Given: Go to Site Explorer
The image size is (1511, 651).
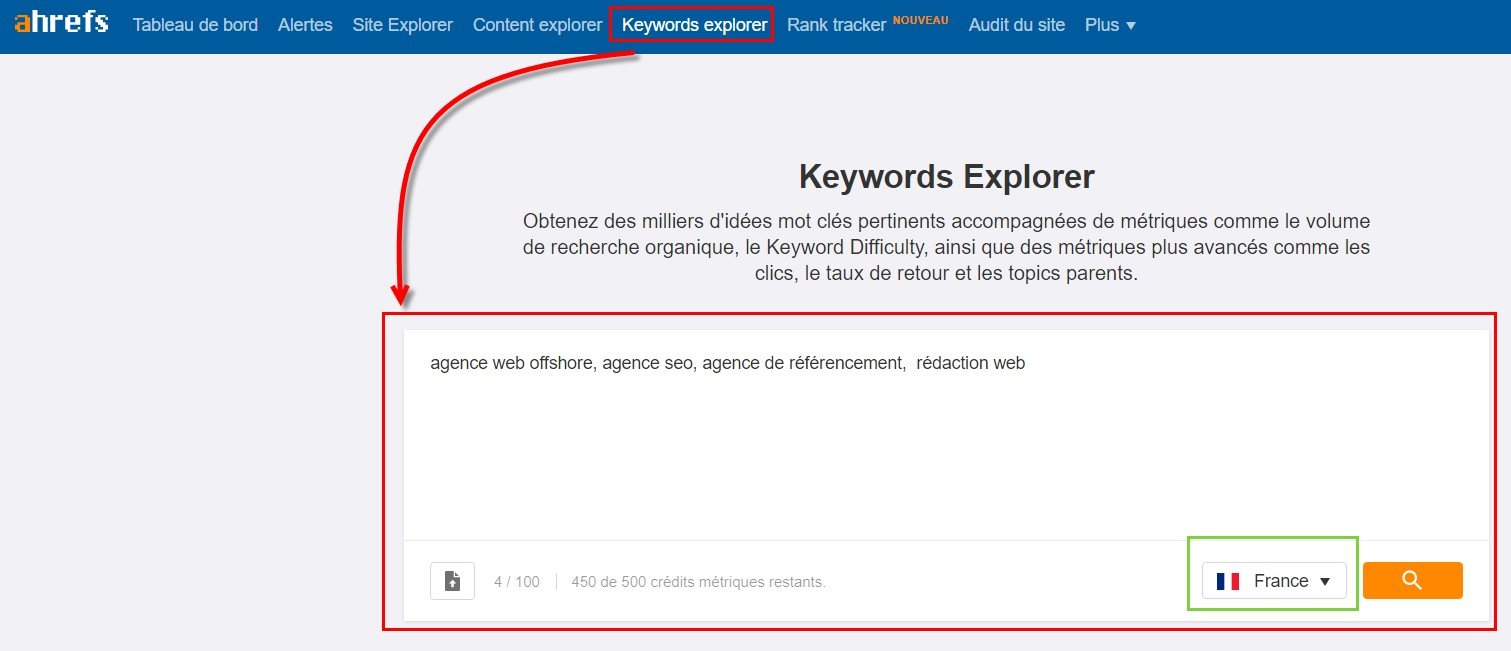Looking at the screenshot, I should 402,25.
